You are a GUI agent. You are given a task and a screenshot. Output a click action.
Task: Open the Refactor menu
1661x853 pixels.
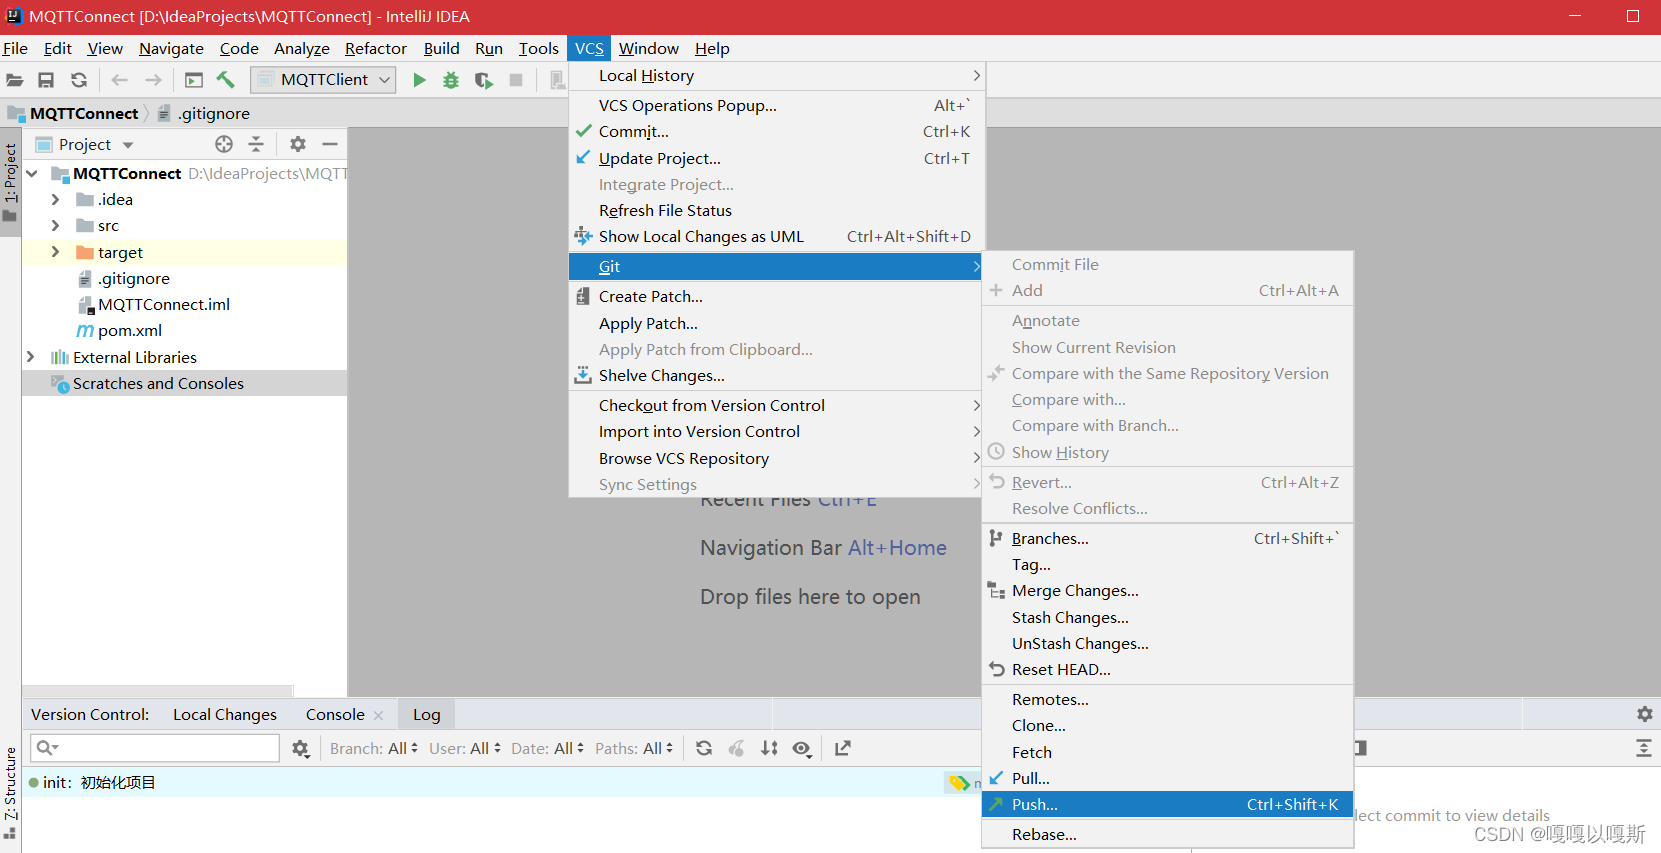376,48
